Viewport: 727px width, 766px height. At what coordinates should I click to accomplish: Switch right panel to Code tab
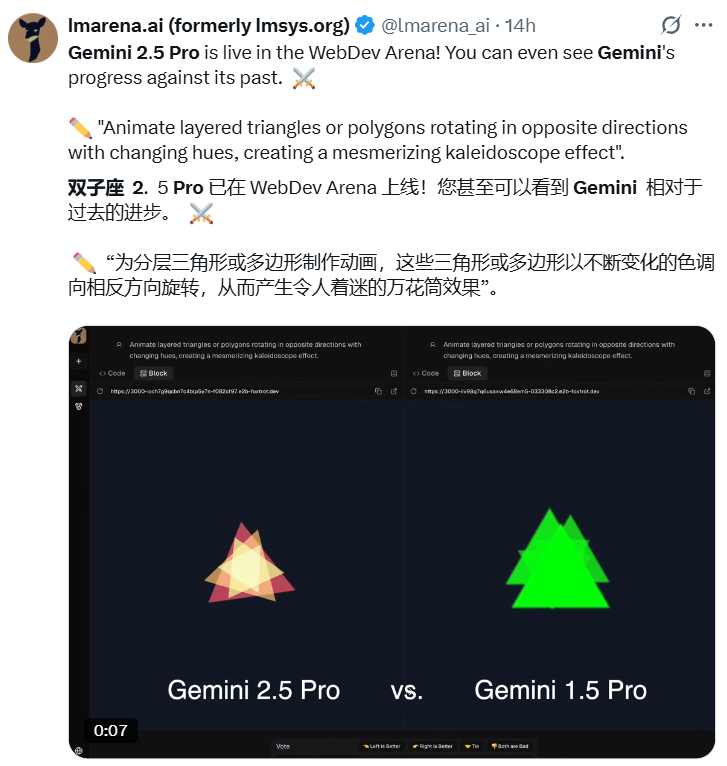(426, 373)
